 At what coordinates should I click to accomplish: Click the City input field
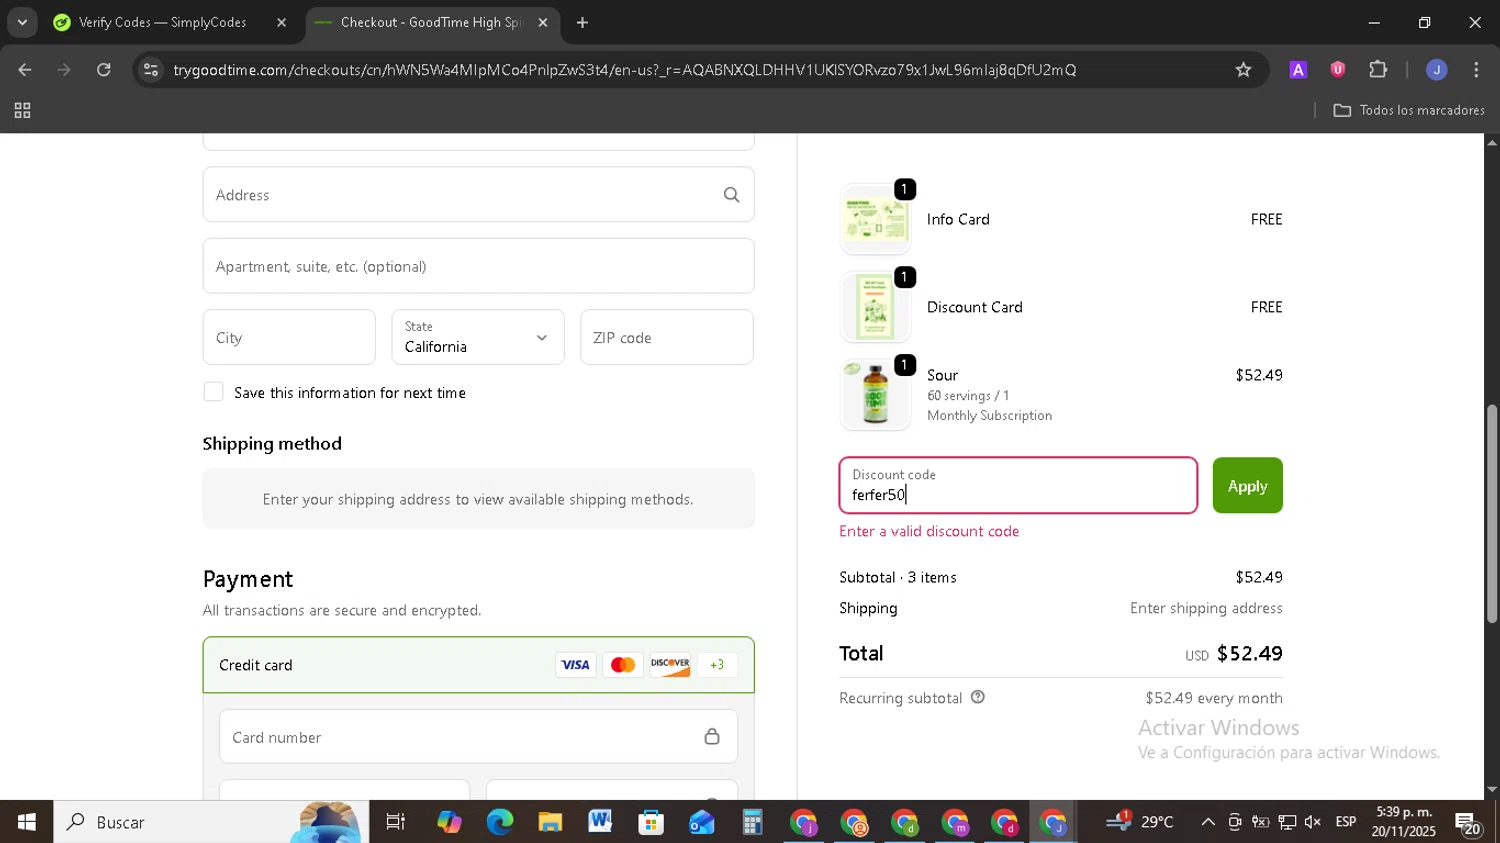(x=289, y=337)
